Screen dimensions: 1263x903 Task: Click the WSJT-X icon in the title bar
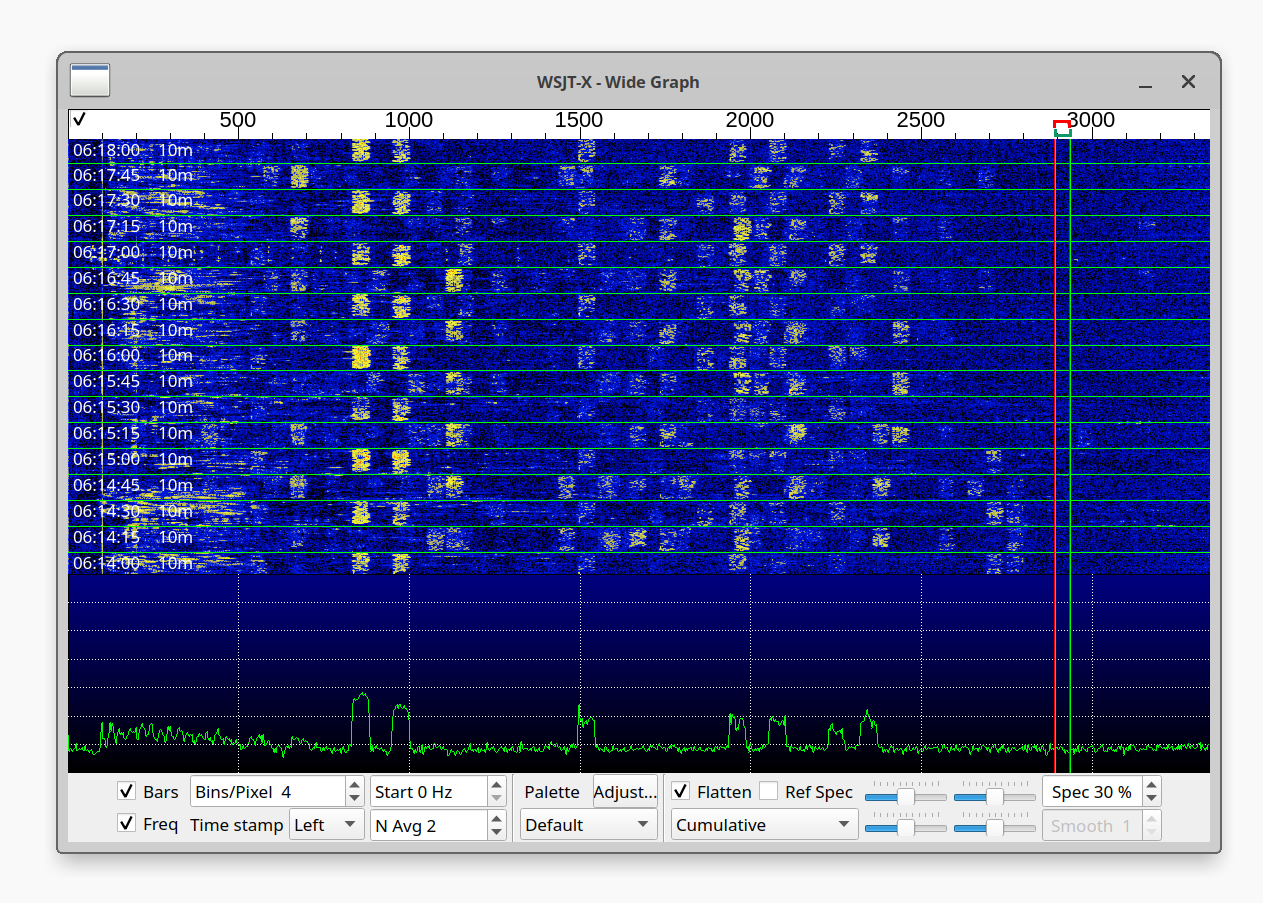click(90, 81)
